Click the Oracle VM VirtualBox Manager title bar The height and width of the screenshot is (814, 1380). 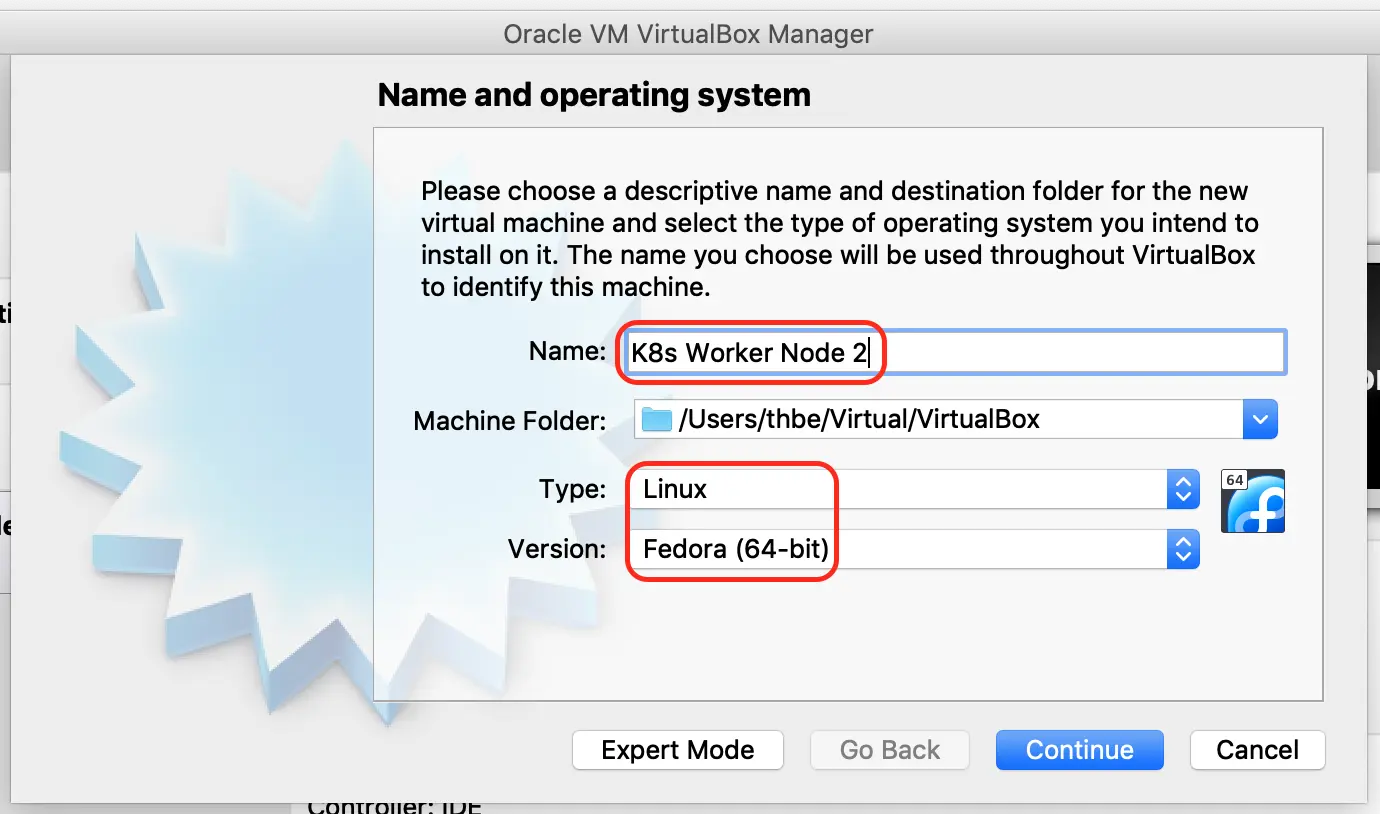tap(688, 33)
